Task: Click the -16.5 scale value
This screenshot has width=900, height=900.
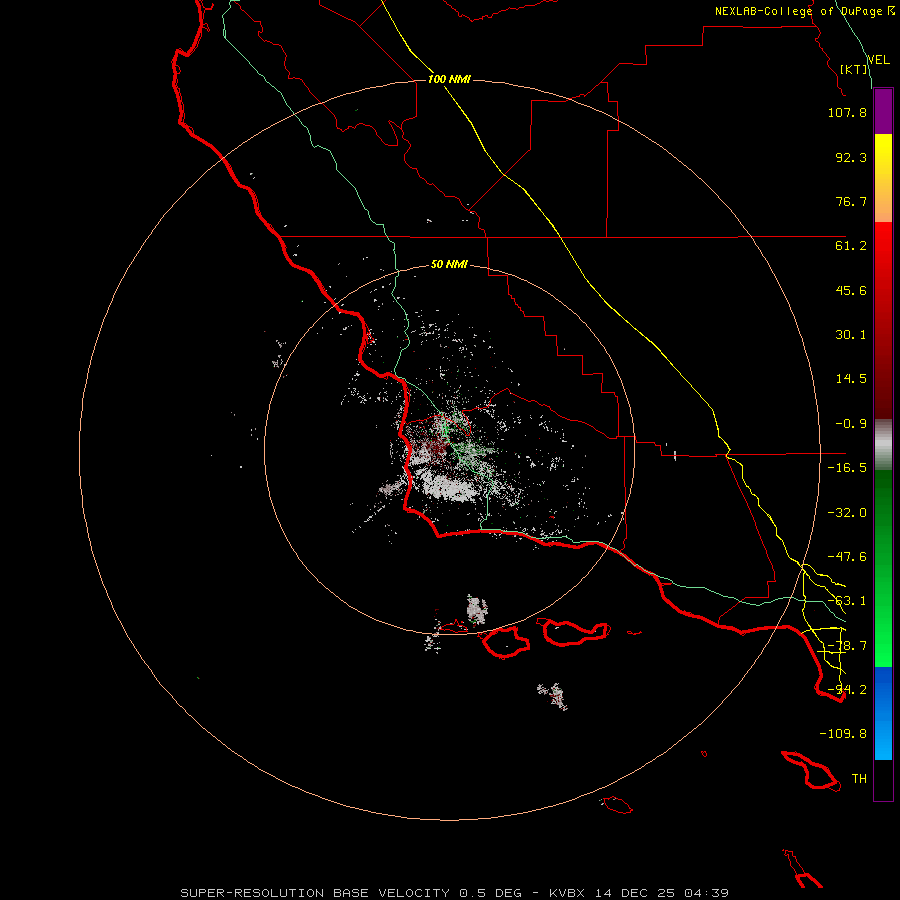Action: [x=847, y=468]
